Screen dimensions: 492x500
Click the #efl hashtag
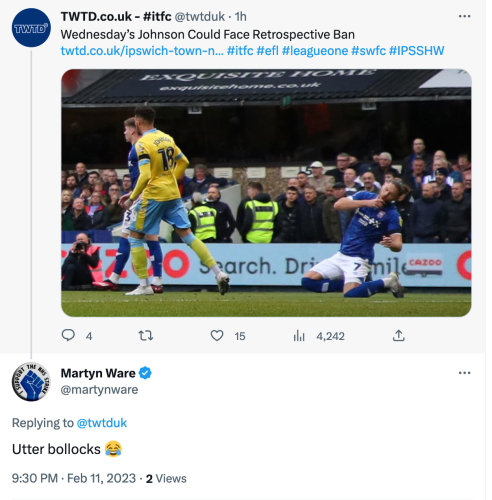point(268,51)
